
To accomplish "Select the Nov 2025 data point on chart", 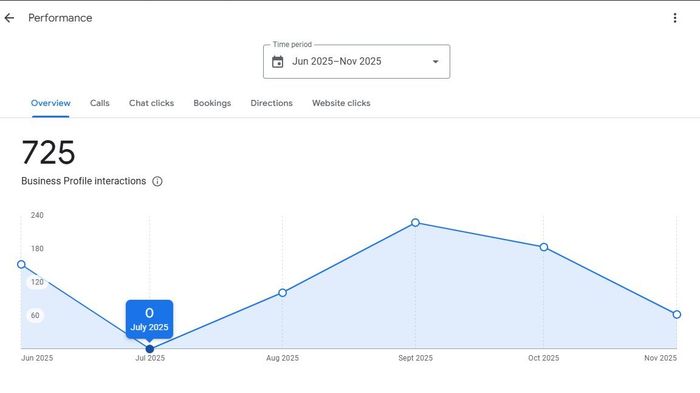I will coord(677,314).
